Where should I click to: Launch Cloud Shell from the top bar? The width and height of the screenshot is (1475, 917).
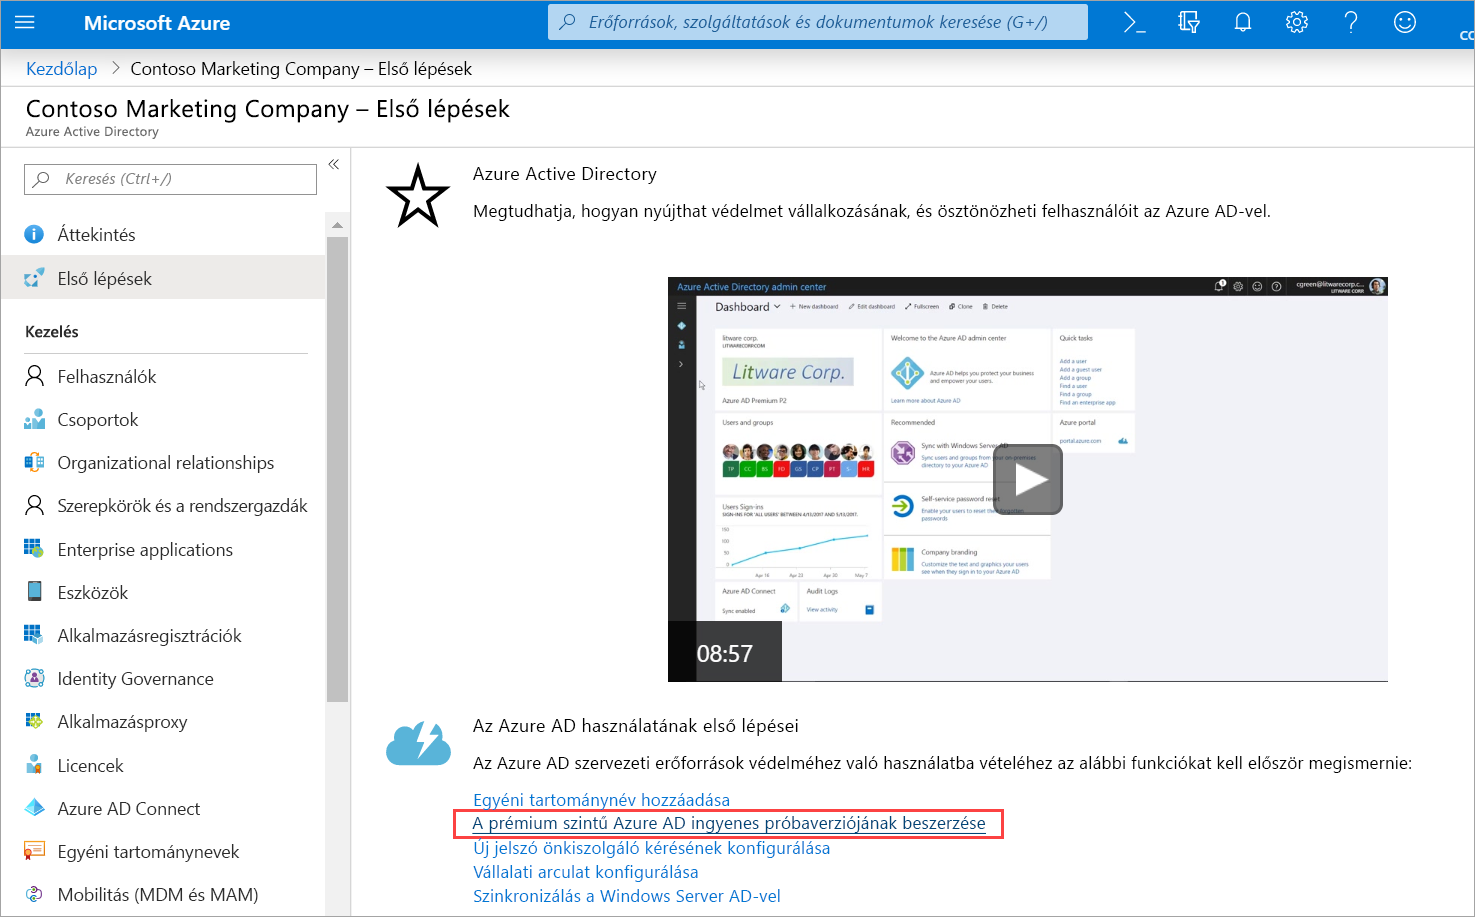pos(1134,22)
